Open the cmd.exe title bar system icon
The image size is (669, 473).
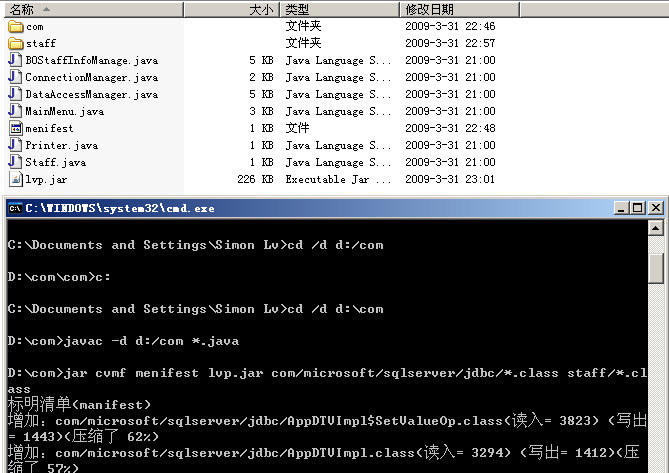[x=15, y=208]
